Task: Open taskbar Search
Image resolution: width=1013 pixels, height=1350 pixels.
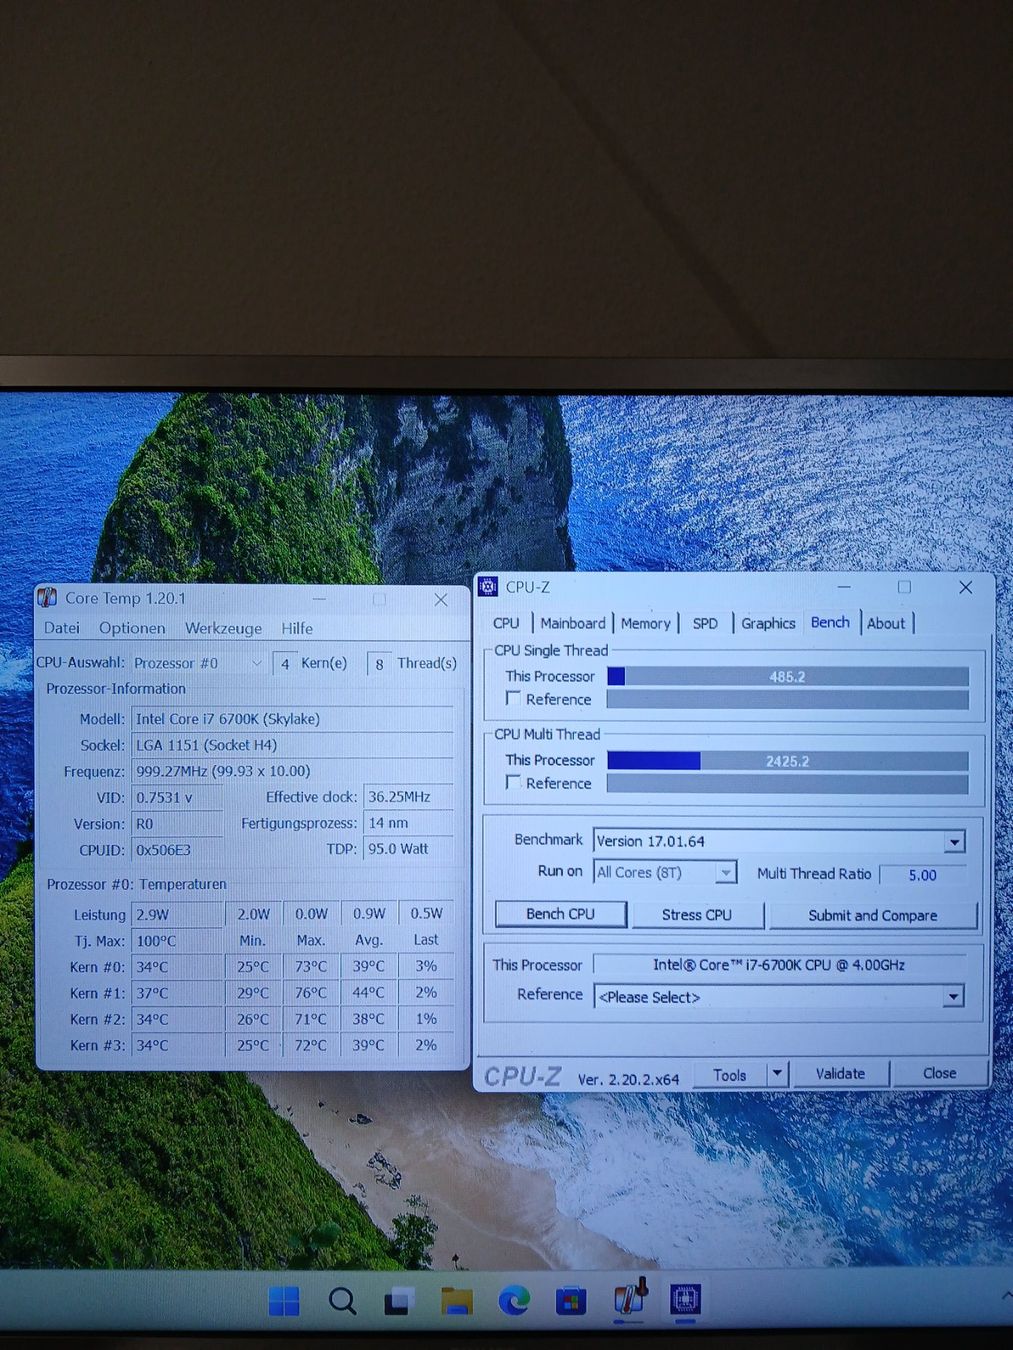Action: coord(342,1301)
